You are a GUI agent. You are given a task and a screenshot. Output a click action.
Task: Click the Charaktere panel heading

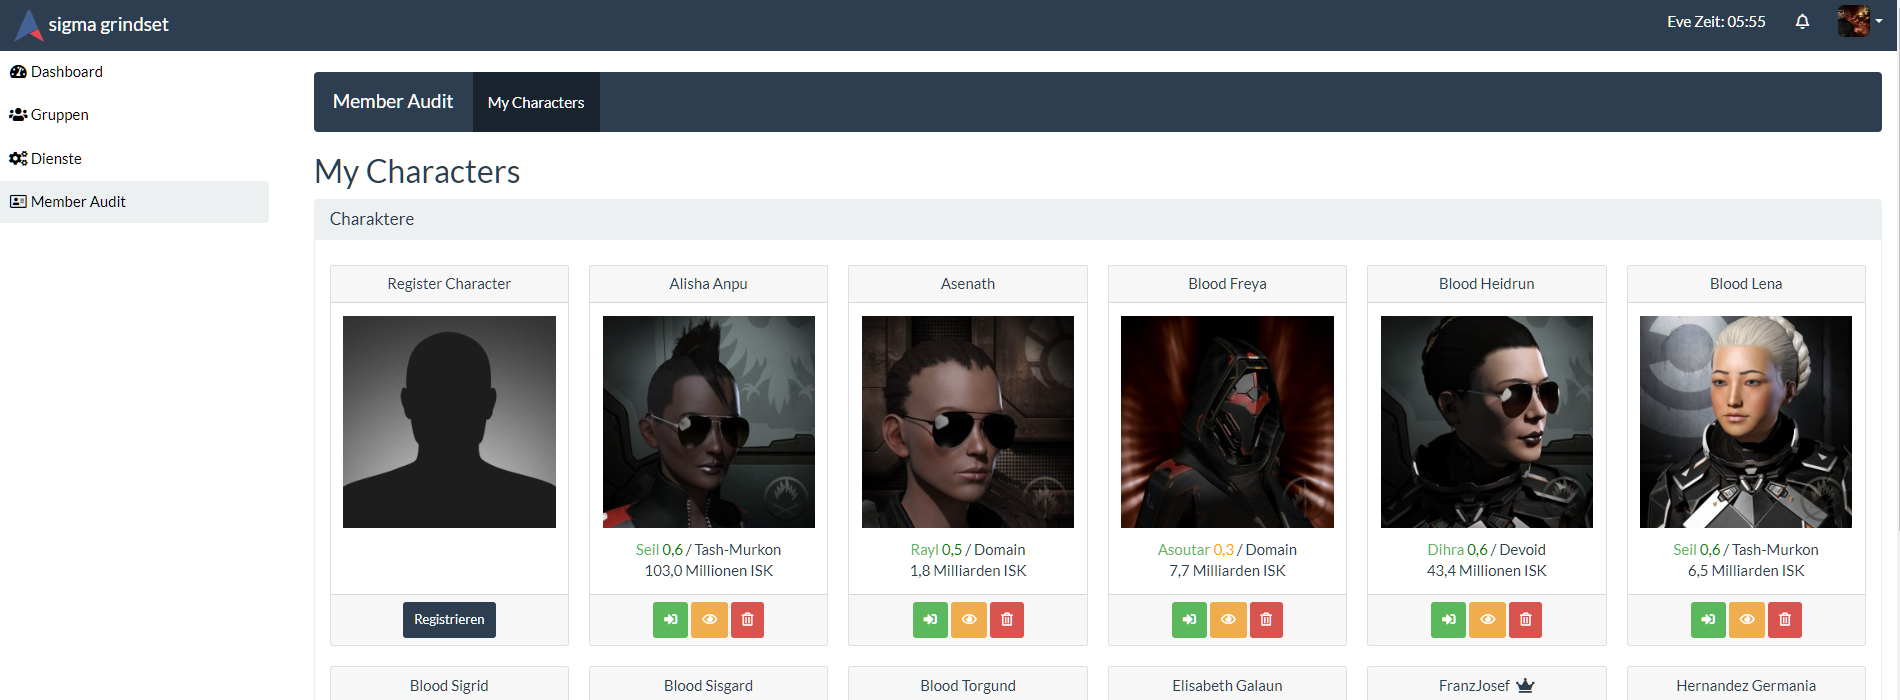[1098, 219]
